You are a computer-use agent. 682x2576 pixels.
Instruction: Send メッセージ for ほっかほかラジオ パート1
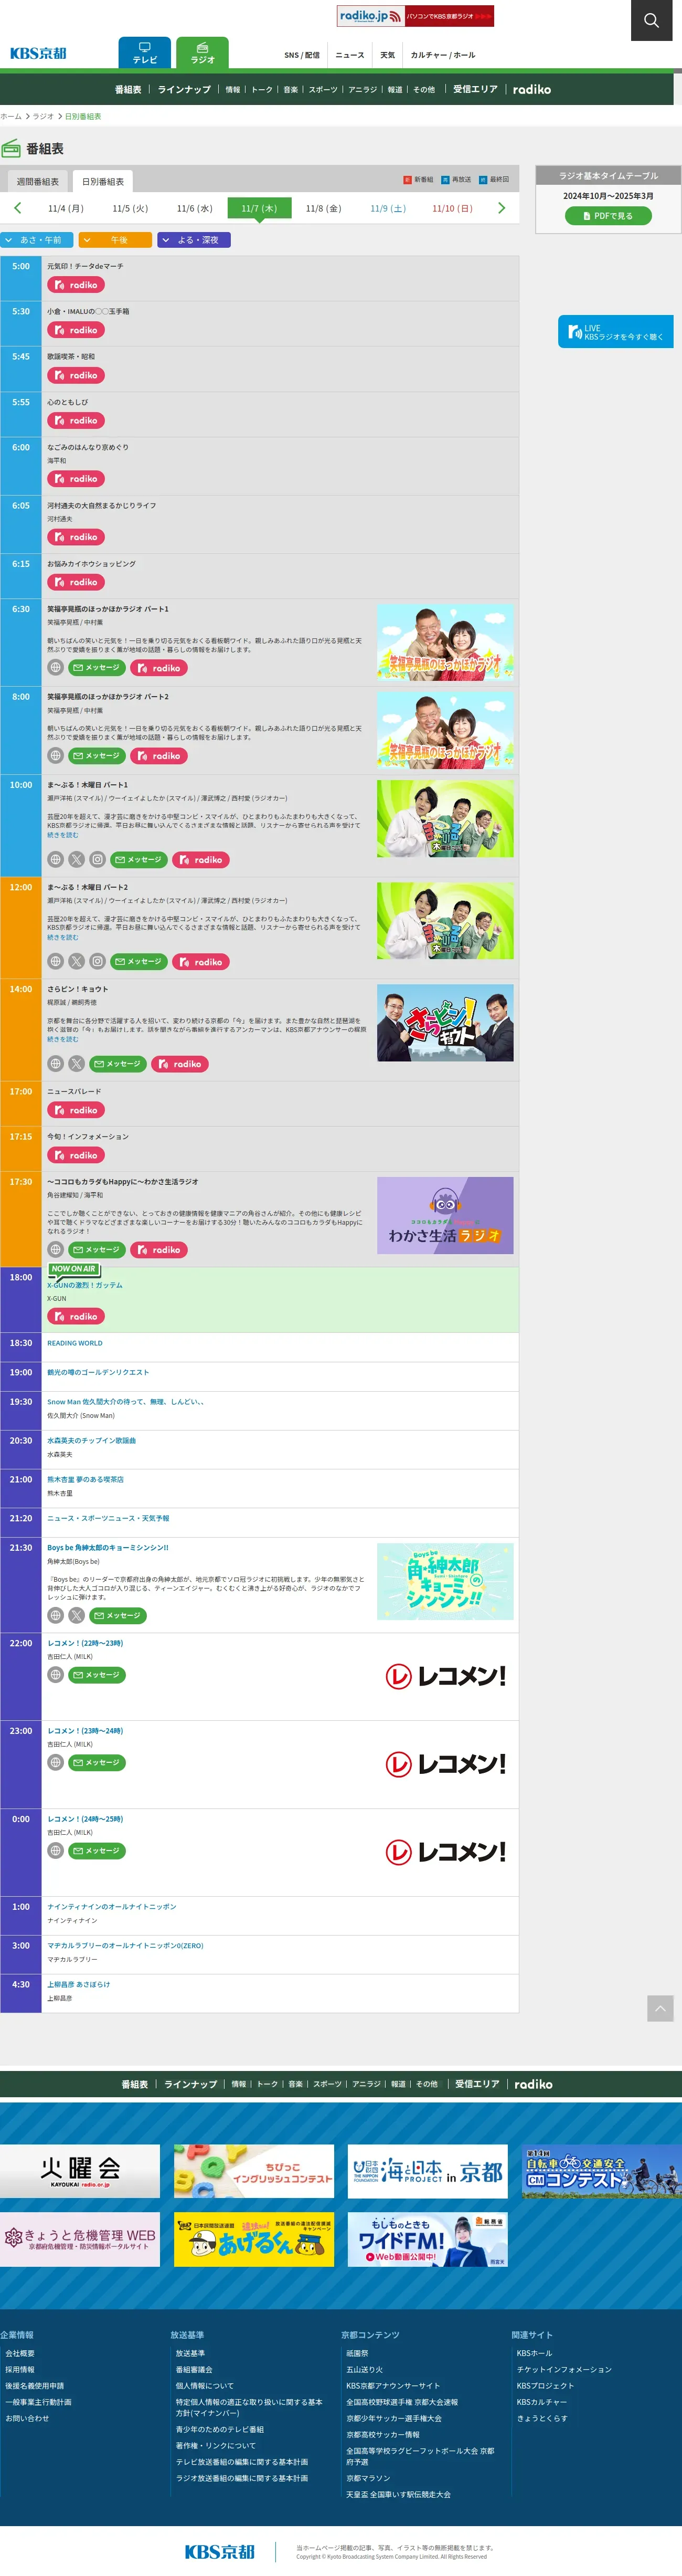[97, 668]
